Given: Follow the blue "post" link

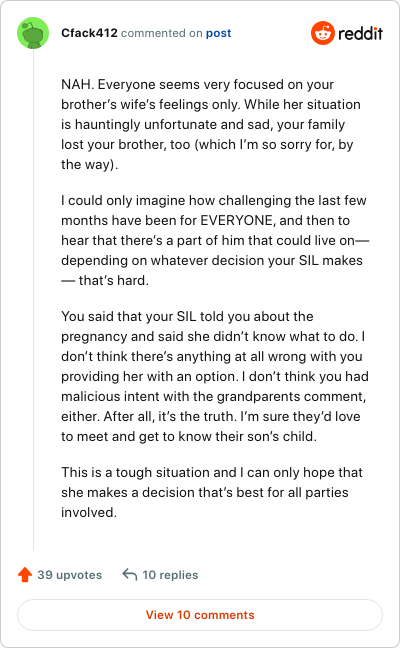Looking at the screenshot, I should tap(219, 33).
